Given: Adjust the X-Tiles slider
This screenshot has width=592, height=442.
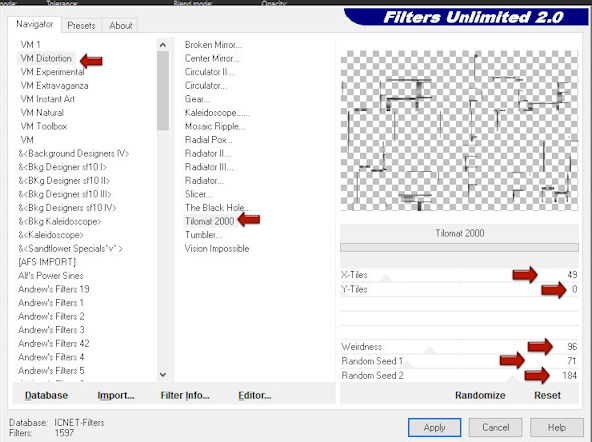Looking at the screenshot, I should pyautogui.click(x=459, y=275).
